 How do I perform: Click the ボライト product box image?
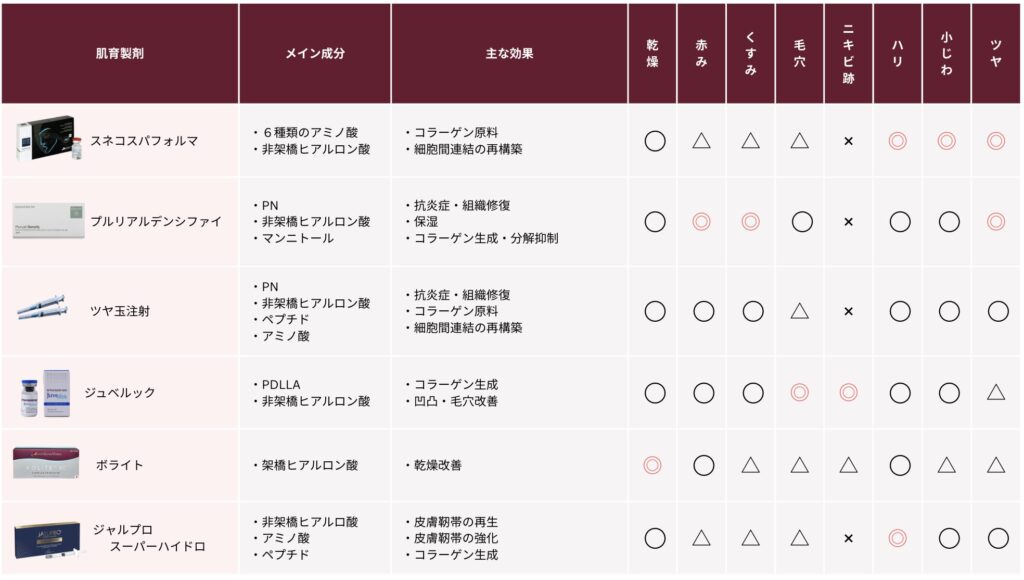point(46,464)
